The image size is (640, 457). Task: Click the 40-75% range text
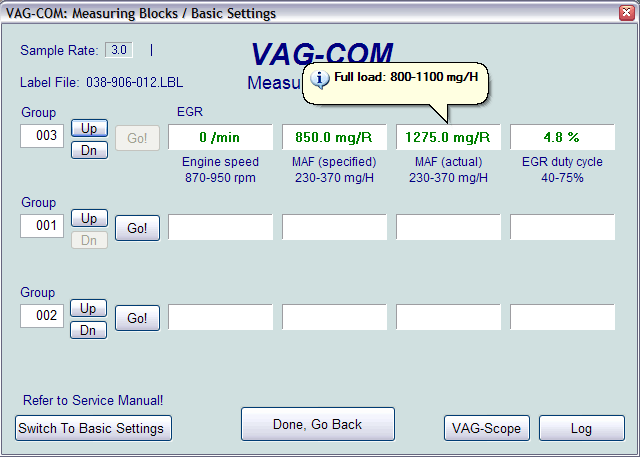tap(562, 178)
